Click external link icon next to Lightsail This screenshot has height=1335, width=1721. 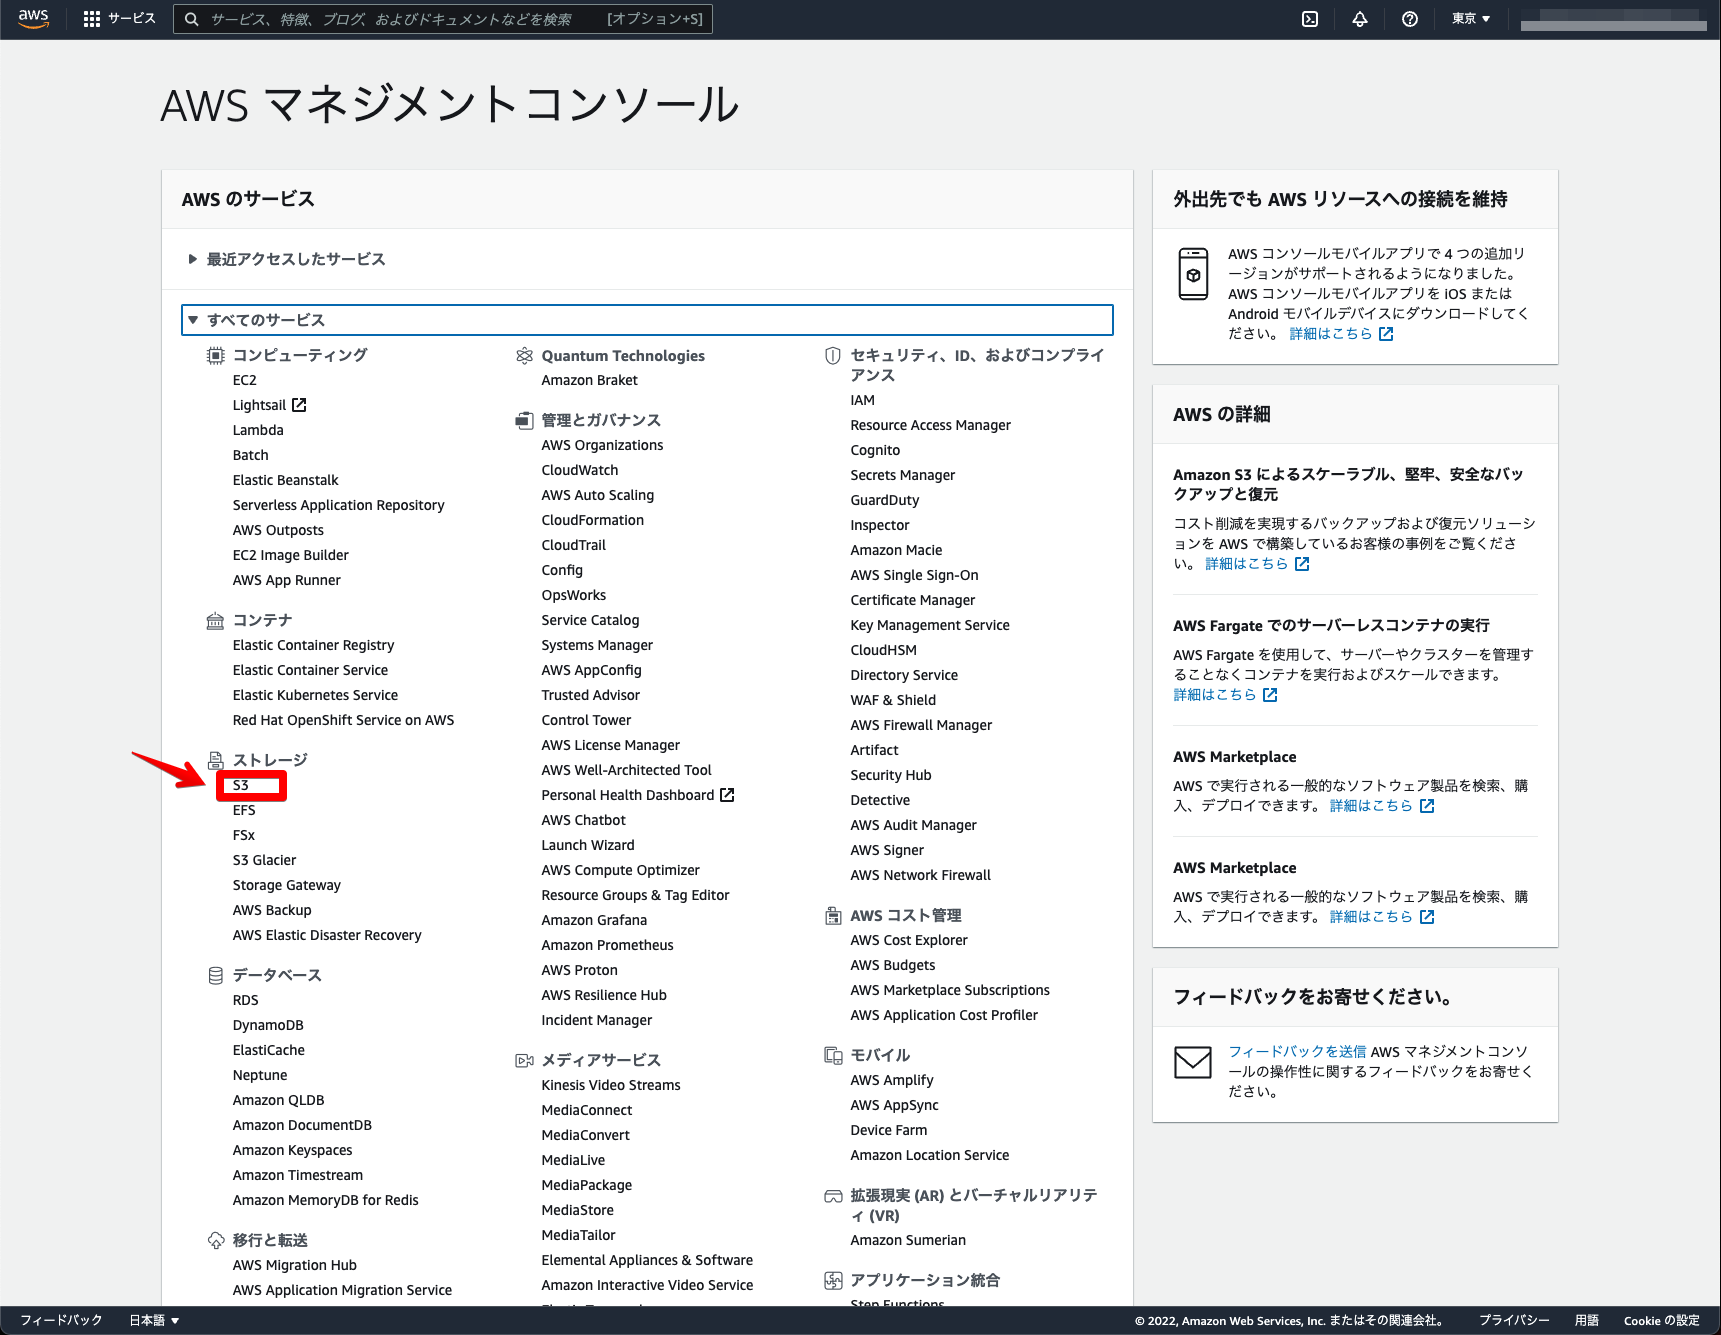(x=299, y=405)
